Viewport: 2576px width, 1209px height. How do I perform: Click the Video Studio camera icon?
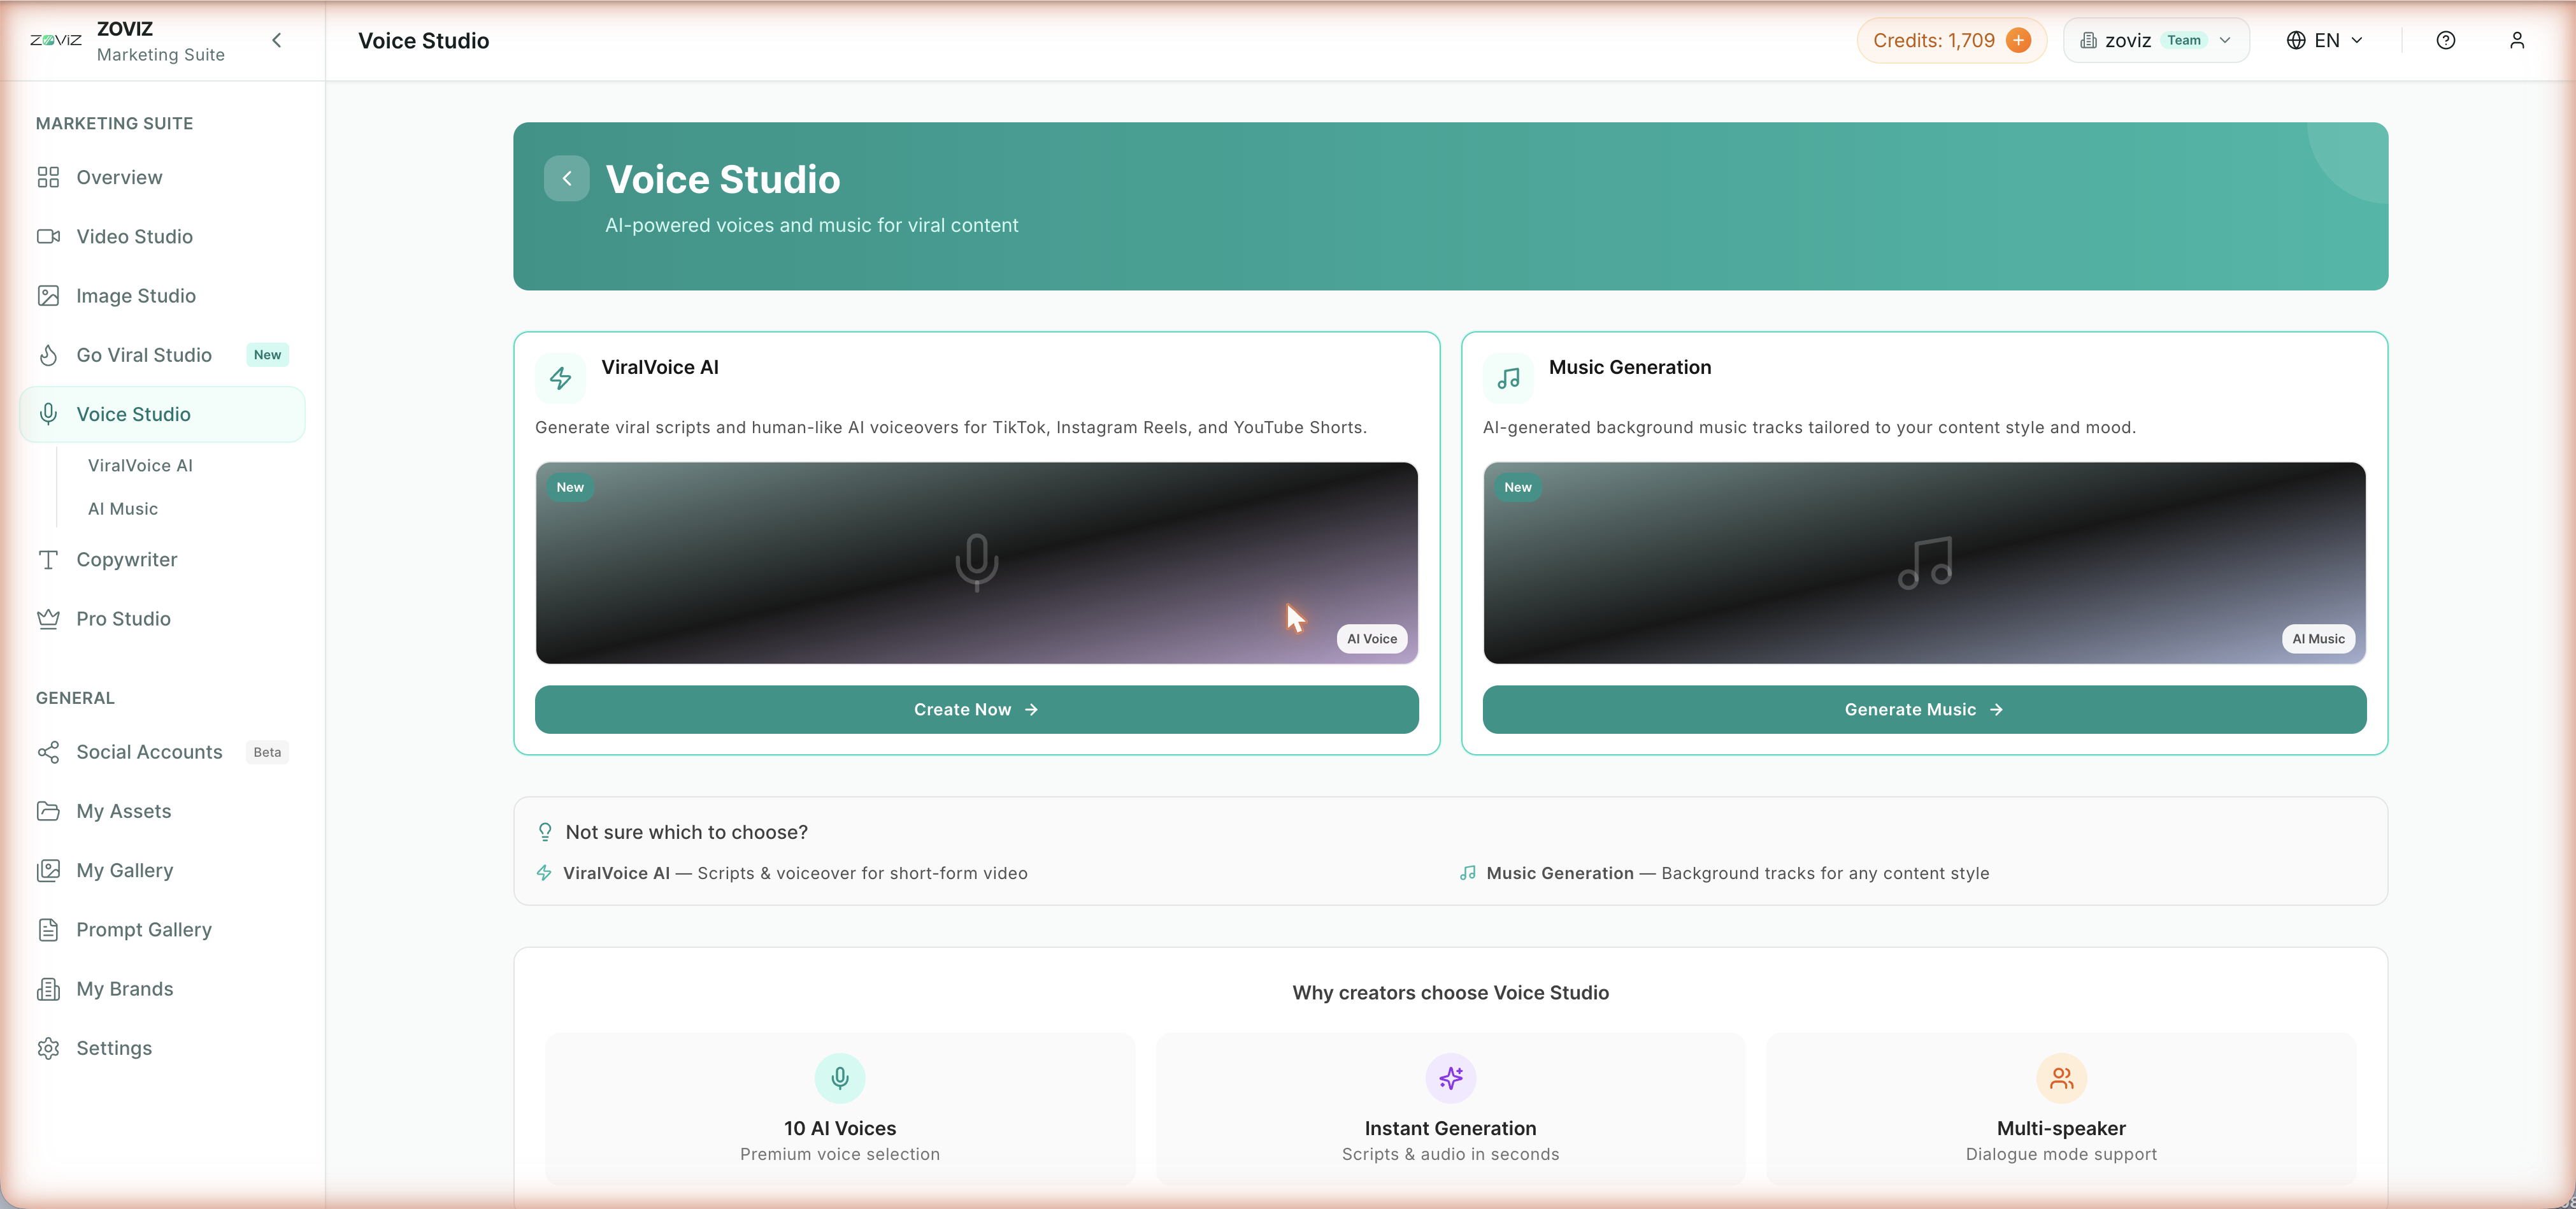pyautogui.click(x=48, y=236)
